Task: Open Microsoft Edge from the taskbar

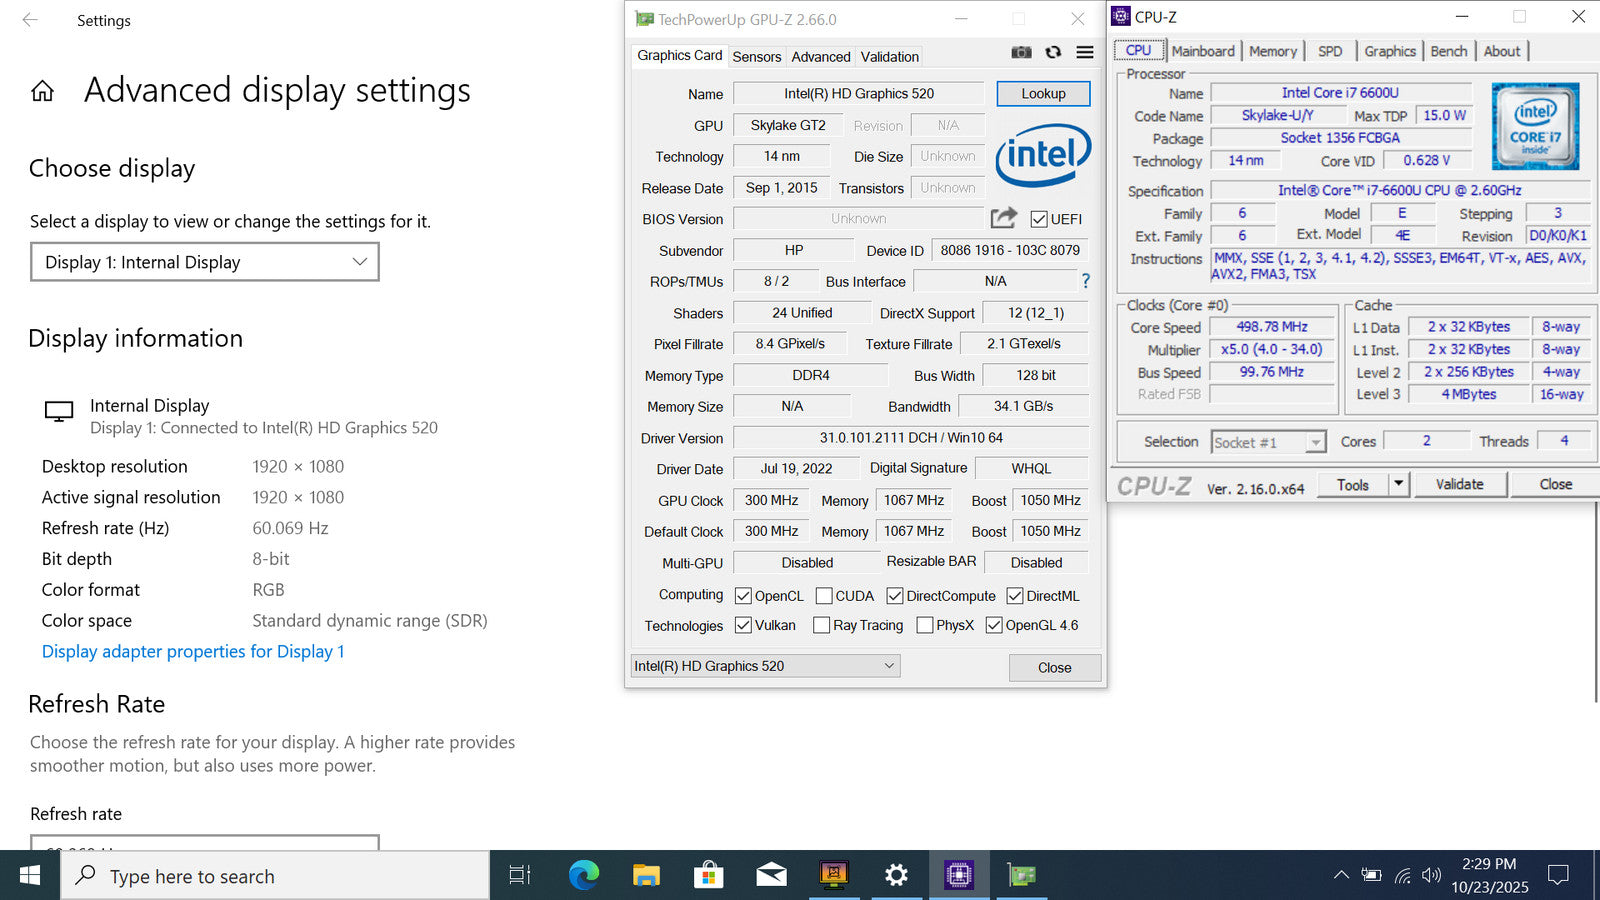Action: pyautogui.click(x=583, y=876)
